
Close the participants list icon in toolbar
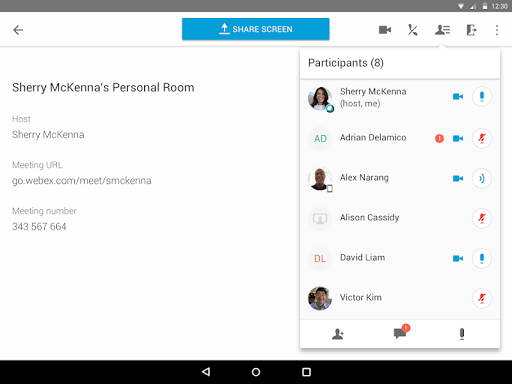point(442,30)
